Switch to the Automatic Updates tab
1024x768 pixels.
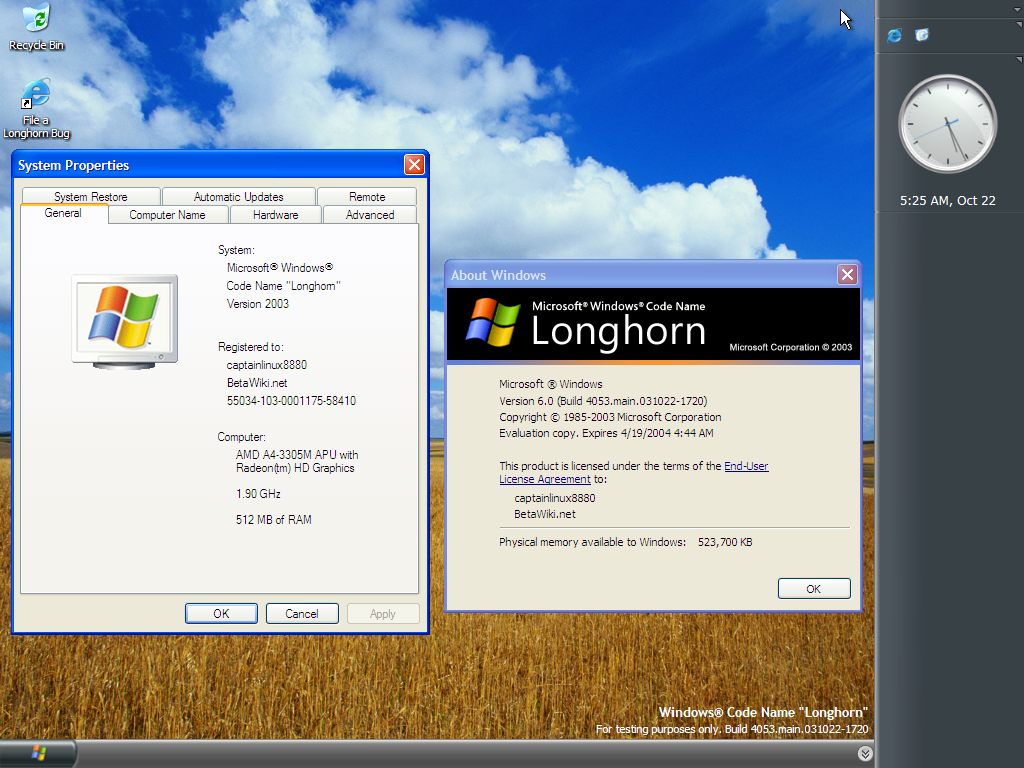[238, 197]
